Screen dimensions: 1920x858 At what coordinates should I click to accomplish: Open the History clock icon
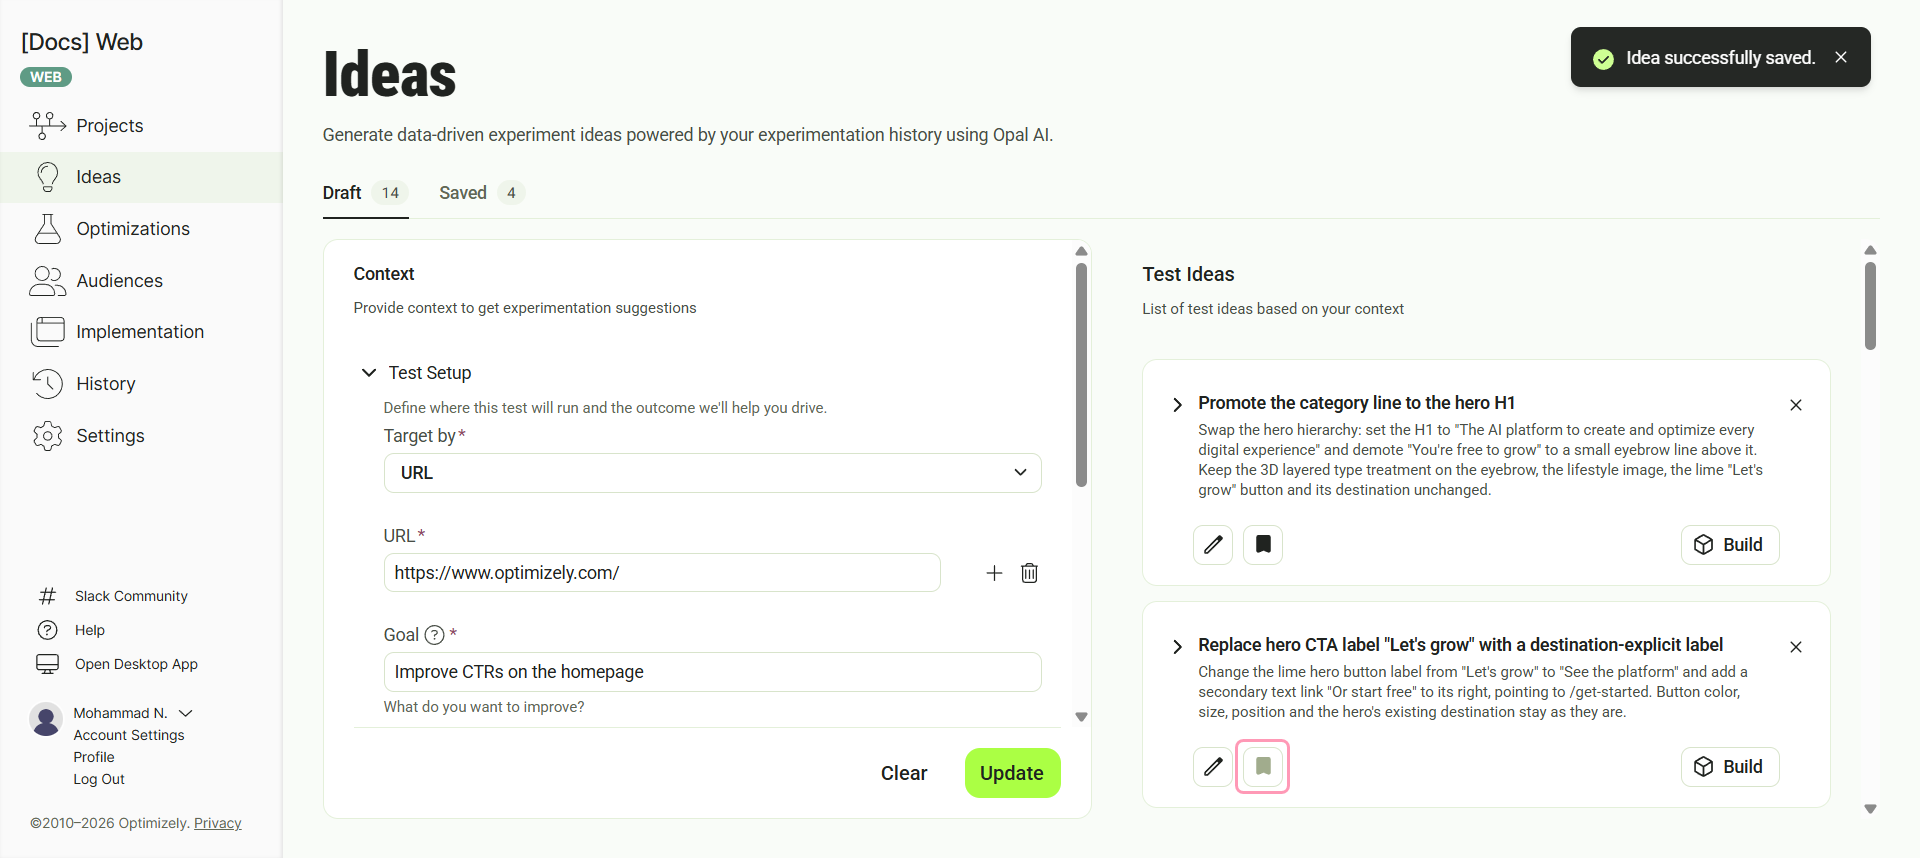(47, 384)
